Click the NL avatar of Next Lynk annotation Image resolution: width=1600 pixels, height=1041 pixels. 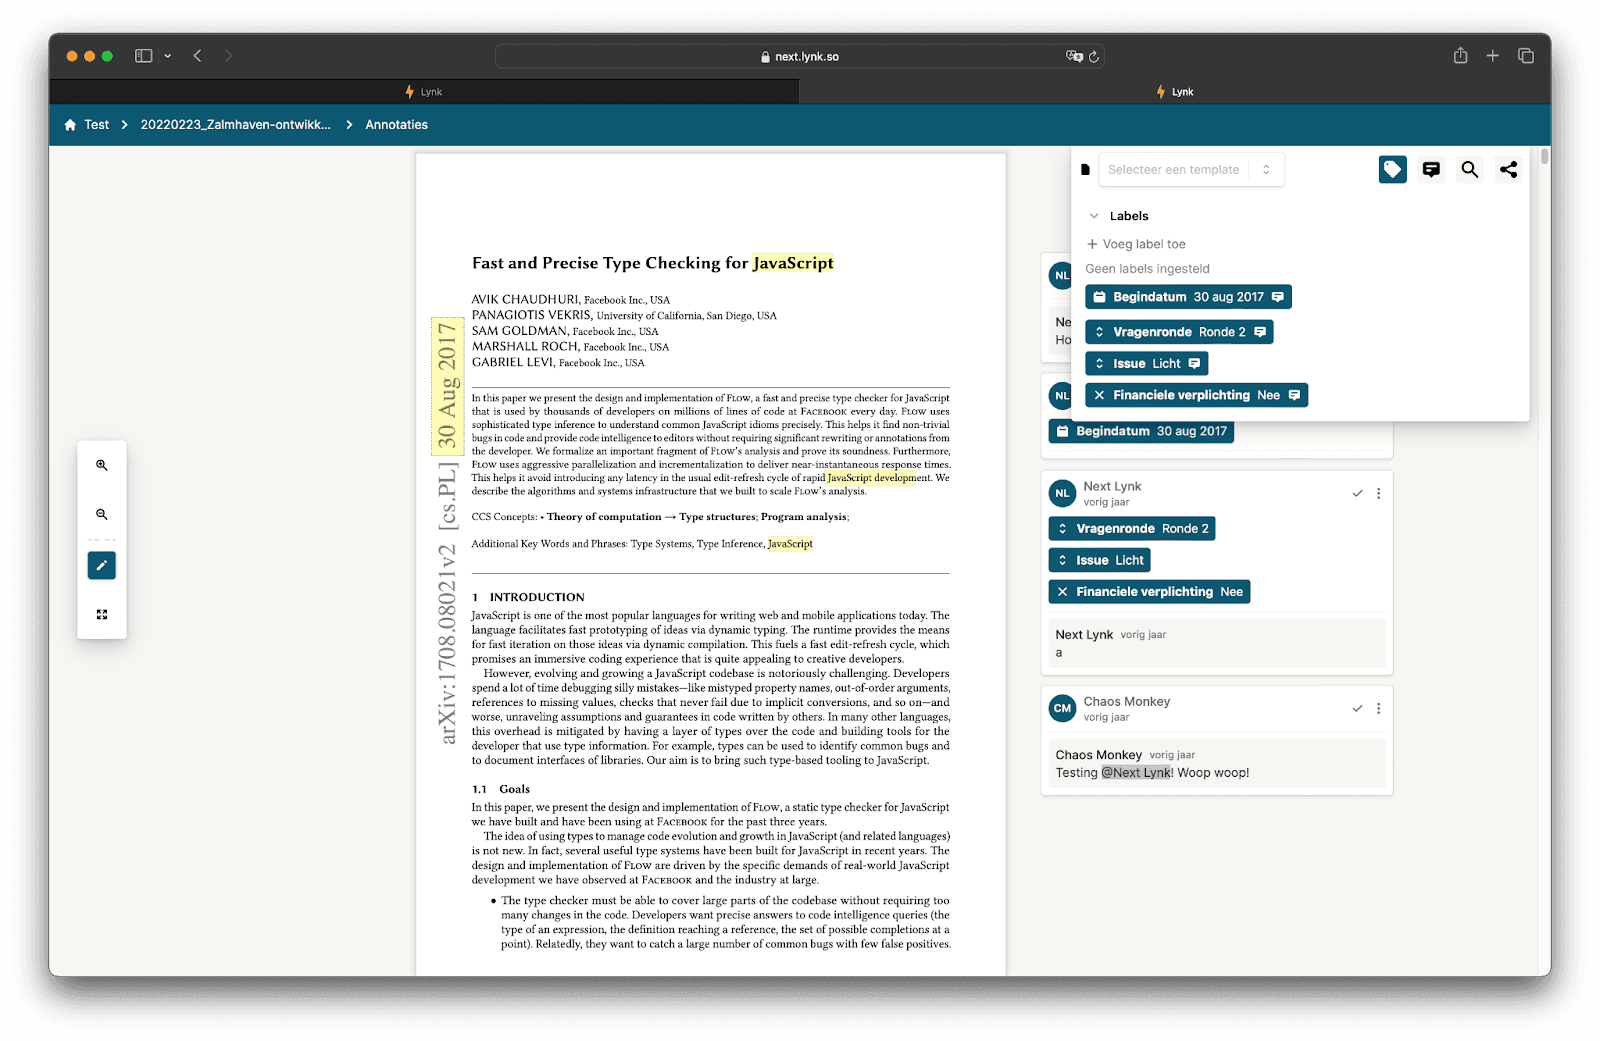pyautogui.click(x=1062, y=493)
